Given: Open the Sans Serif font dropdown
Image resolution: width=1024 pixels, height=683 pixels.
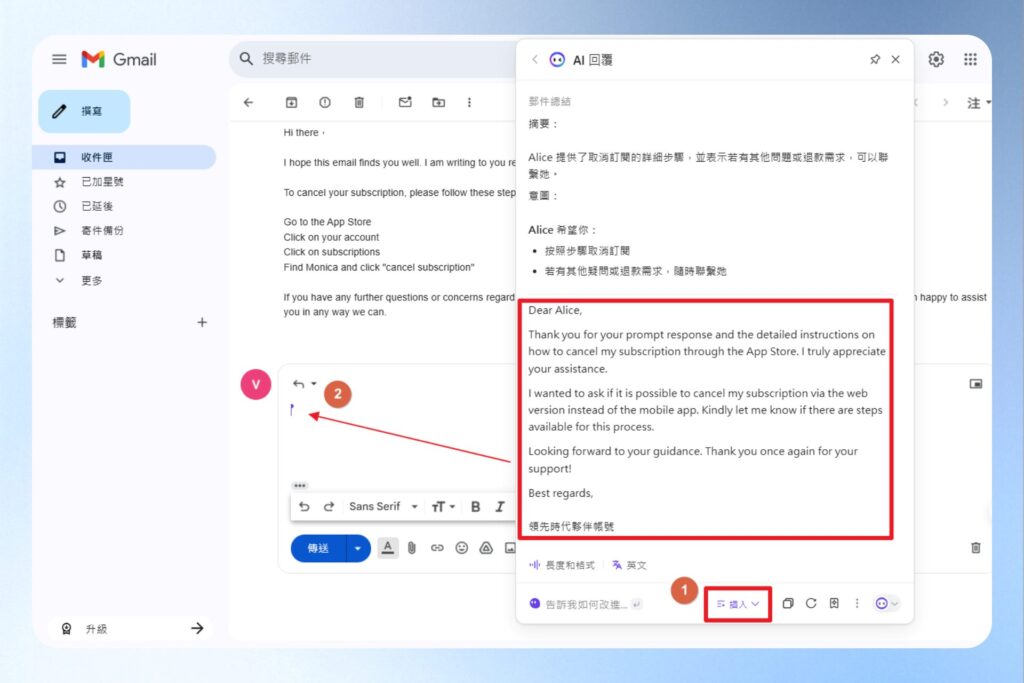Looking at the screenshot, I should [x=383, y=507].
